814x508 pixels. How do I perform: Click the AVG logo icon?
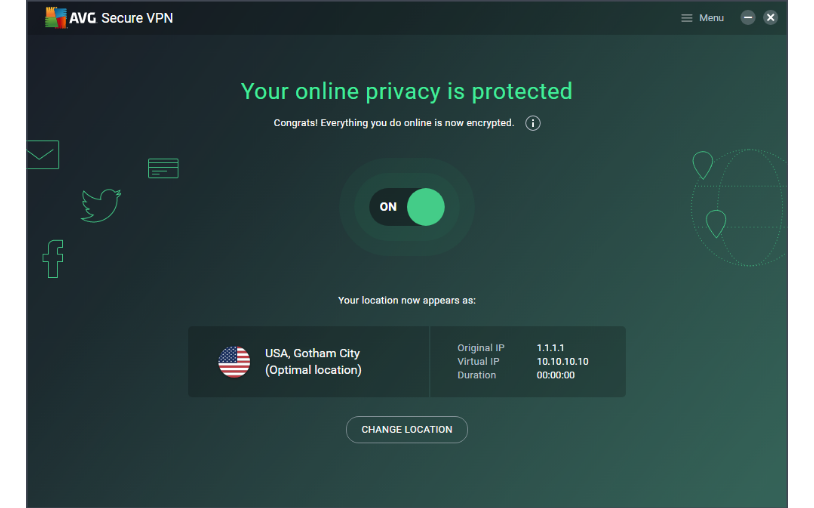[x=56, y=18]
